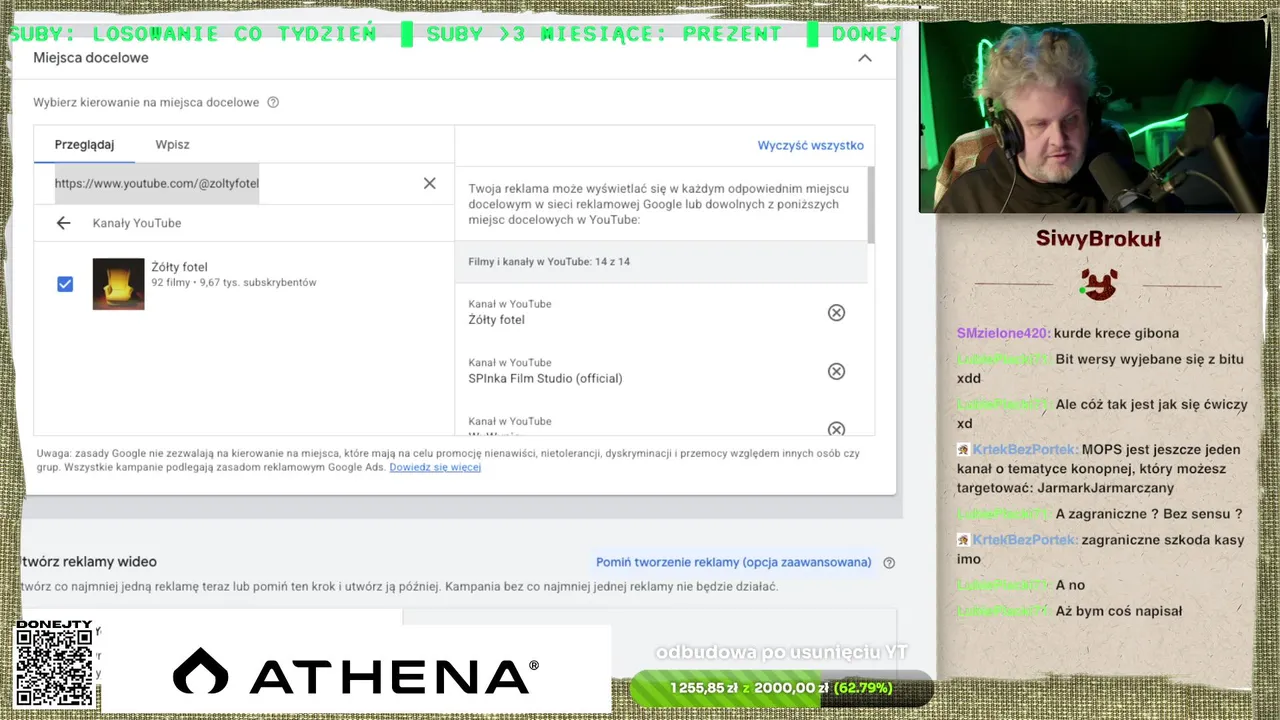Collapse the Miejsca docelowe section chevron
This screenshot has height=720, width=1280.
click(x=864, y=58)
